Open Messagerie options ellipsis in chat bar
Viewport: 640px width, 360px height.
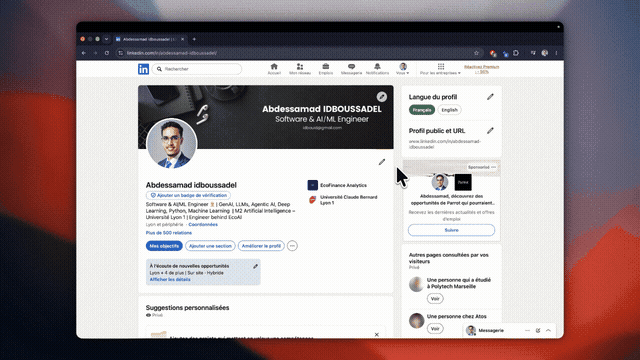[x=527, y=331]
